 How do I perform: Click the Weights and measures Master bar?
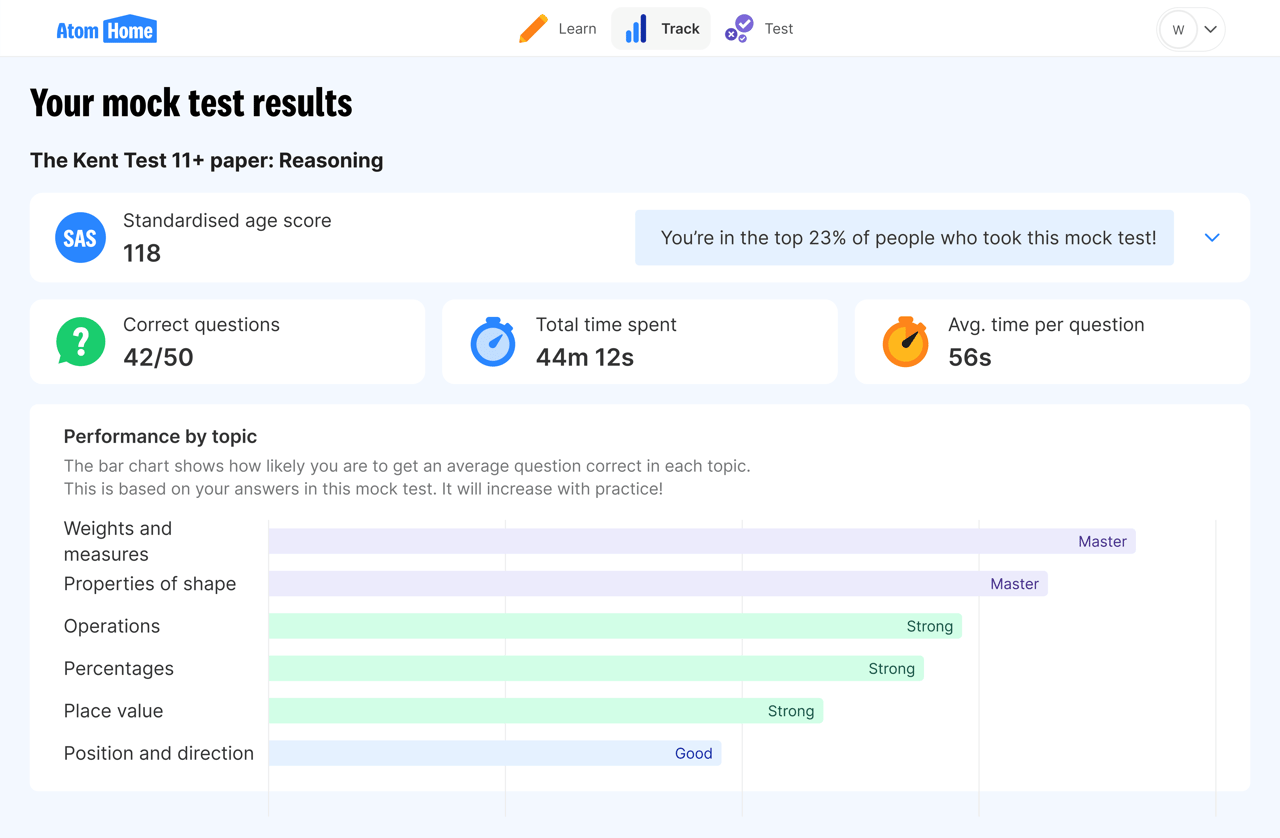(x=701, y=541)
